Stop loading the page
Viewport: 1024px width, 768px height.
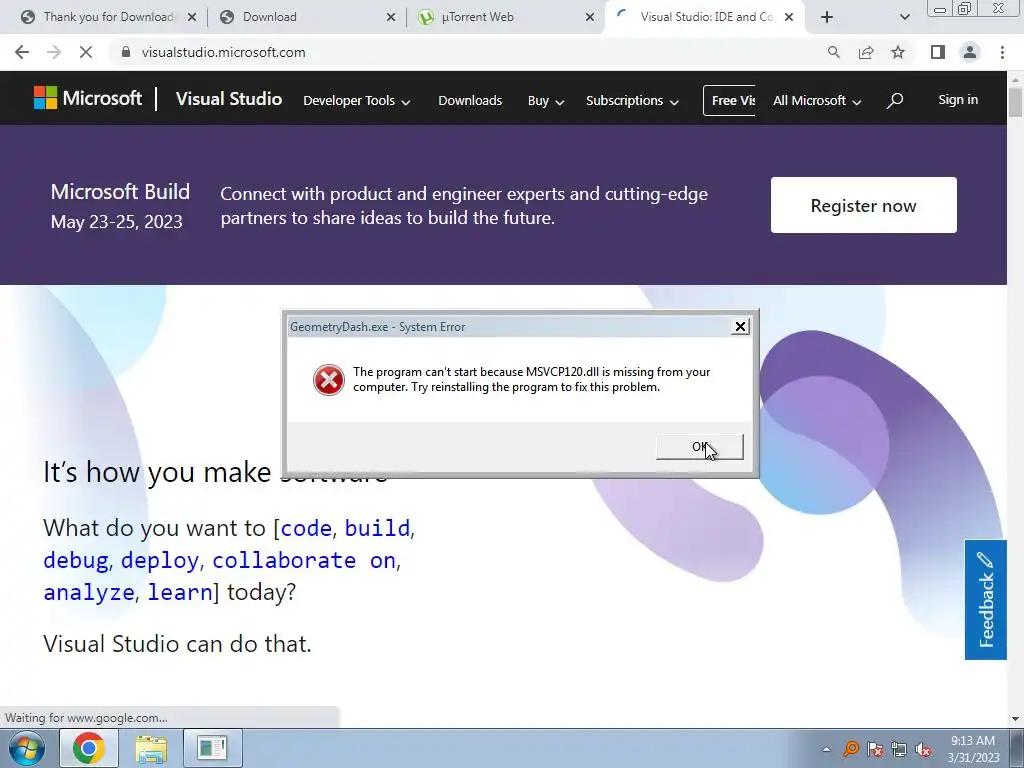pos(86,52)
